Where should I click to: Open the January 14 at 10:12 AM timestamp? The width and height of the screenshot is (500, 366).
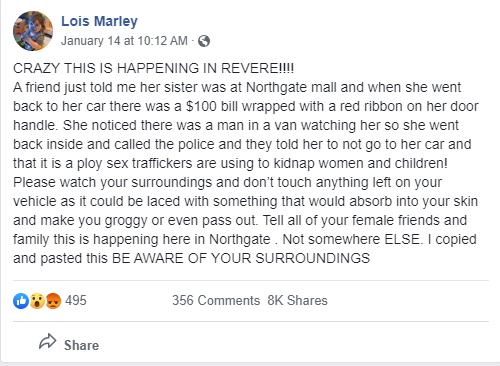pyautogui.click(x=124, y=41)
